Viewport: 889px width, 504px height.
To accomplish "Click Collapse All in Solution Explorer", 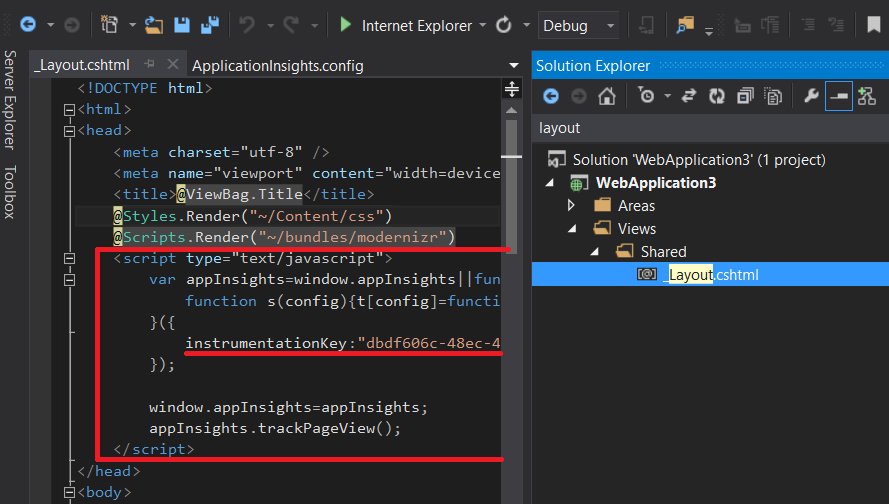I will point(745,96).
